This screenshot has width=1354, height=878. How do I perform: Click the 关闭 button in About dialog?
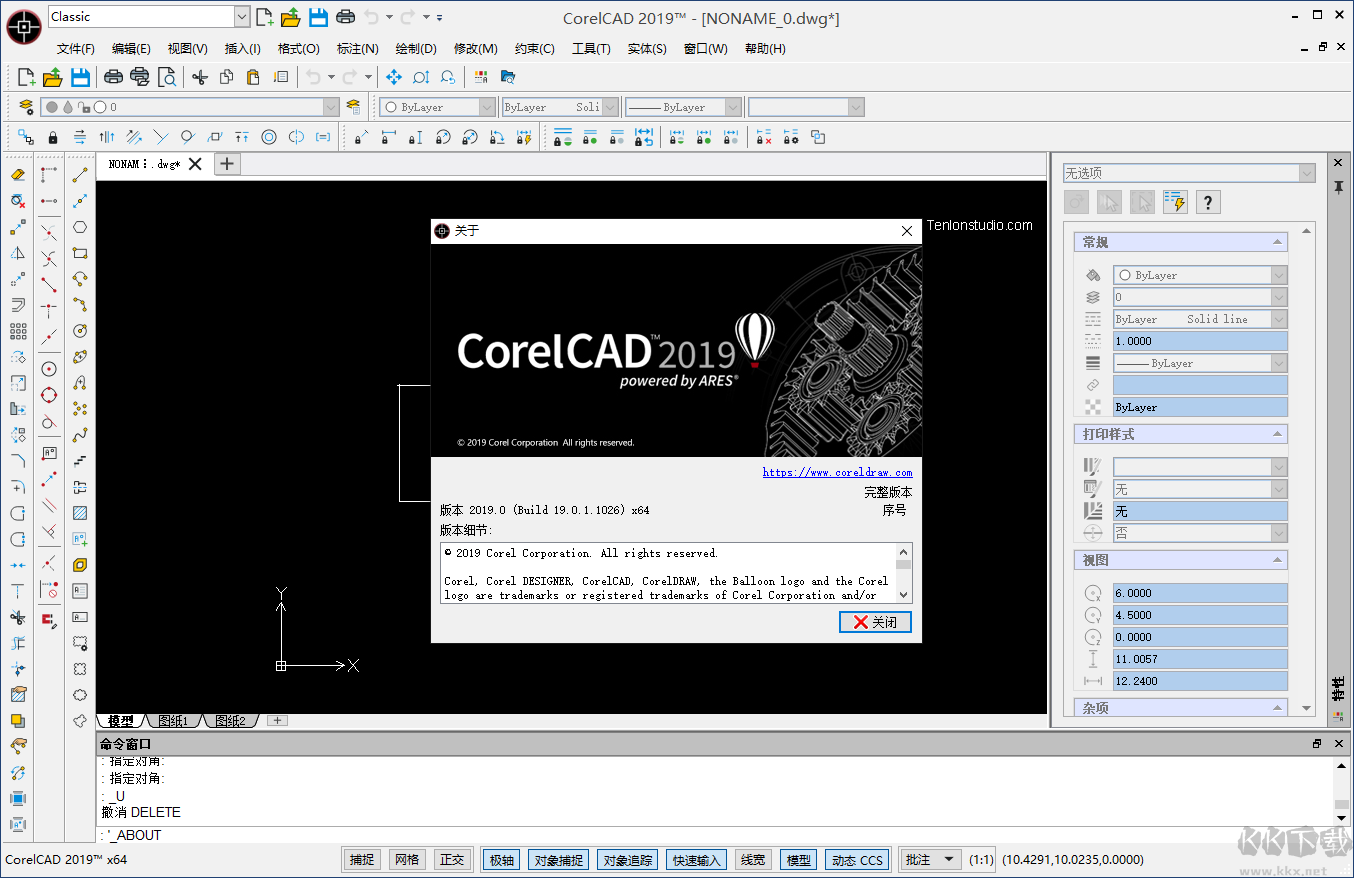[875, 622]
